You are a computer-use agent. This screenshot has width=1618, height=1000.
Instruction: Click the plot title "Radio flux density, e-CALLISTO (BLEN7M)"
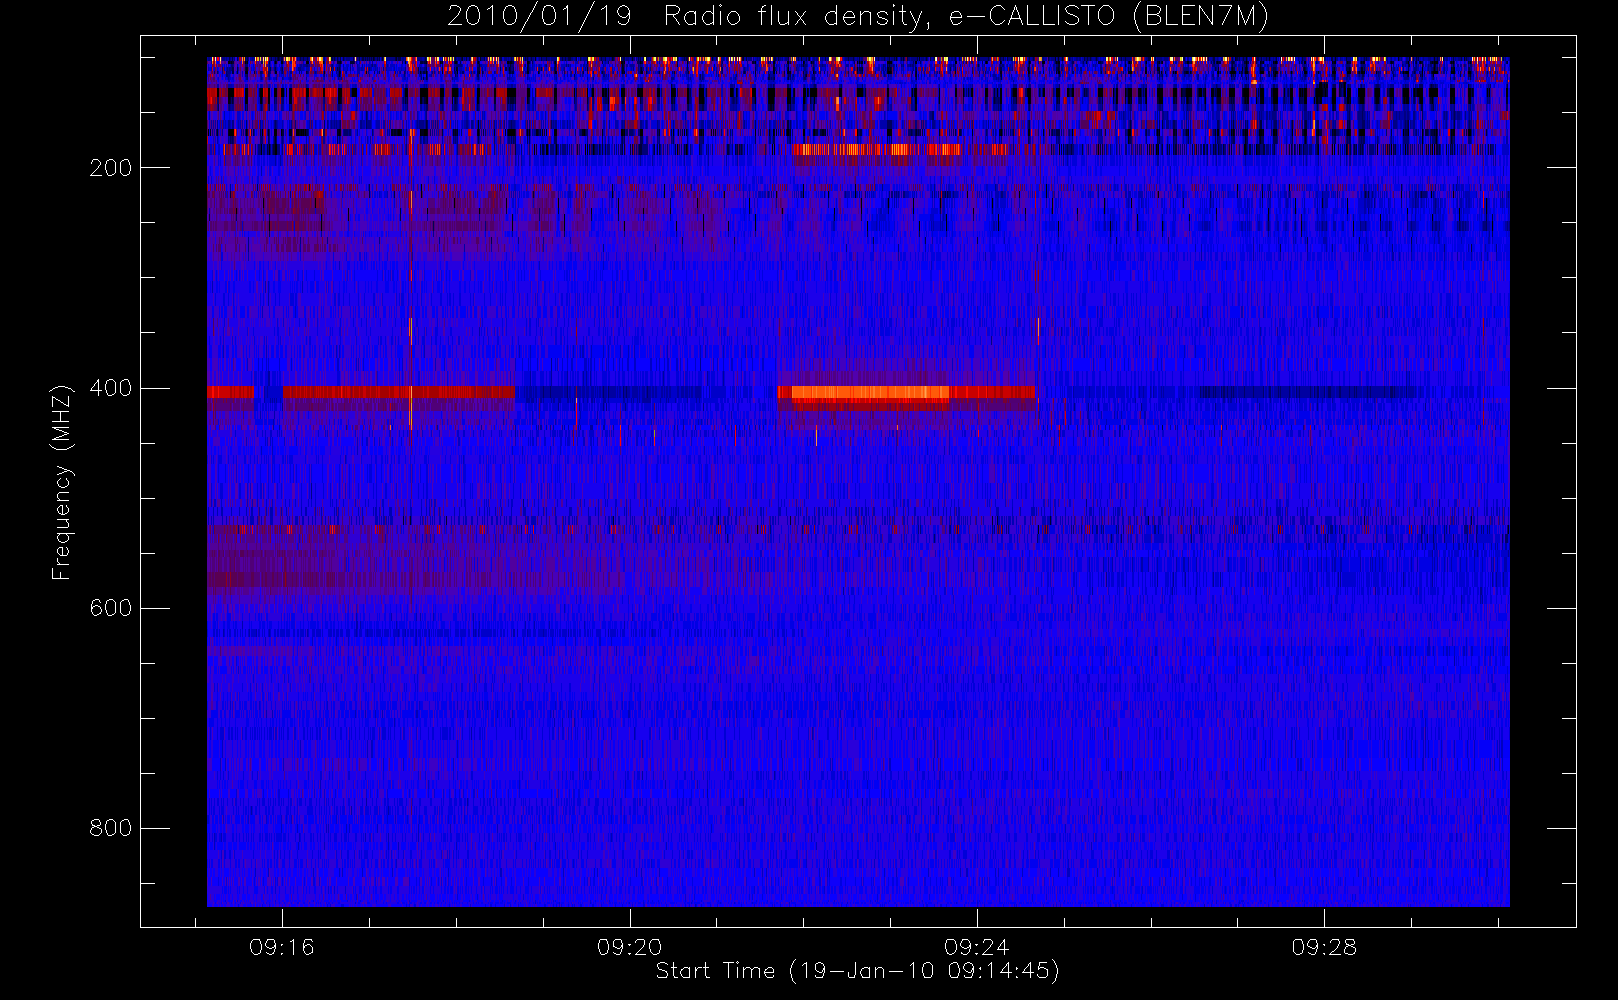click(966, 17)
